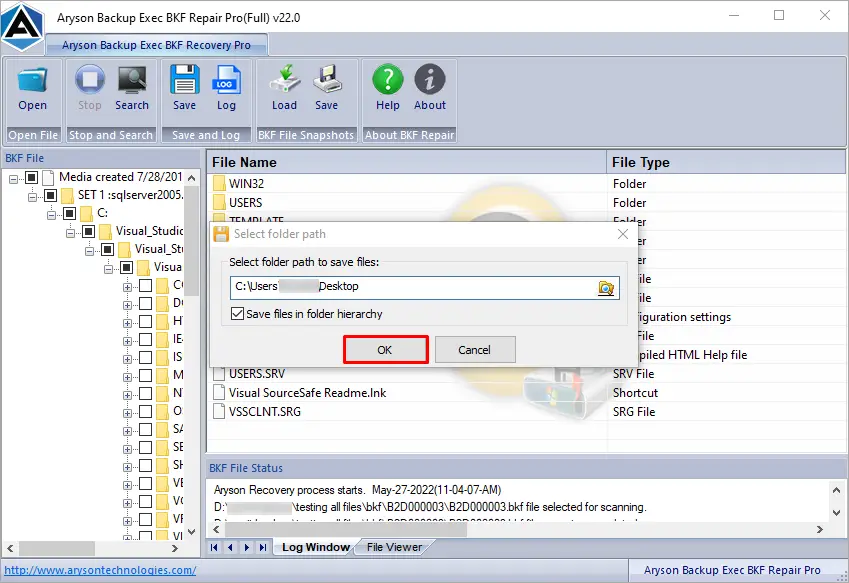Image resolution: width=849 pixels, height=583 pixels.
Task: Collapse the Visual_Studio tree node
Action: point(70,233)
